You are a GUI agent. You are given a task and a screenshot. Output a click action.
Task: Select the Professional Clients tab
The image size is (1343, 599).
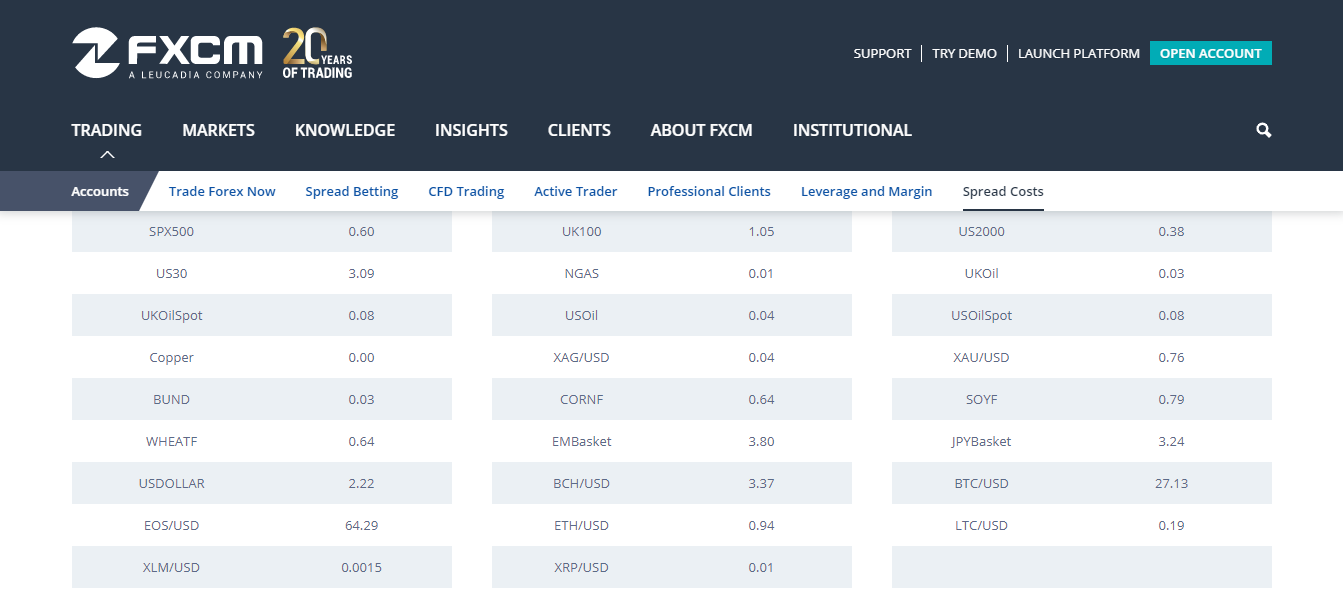tap(709, 191)
